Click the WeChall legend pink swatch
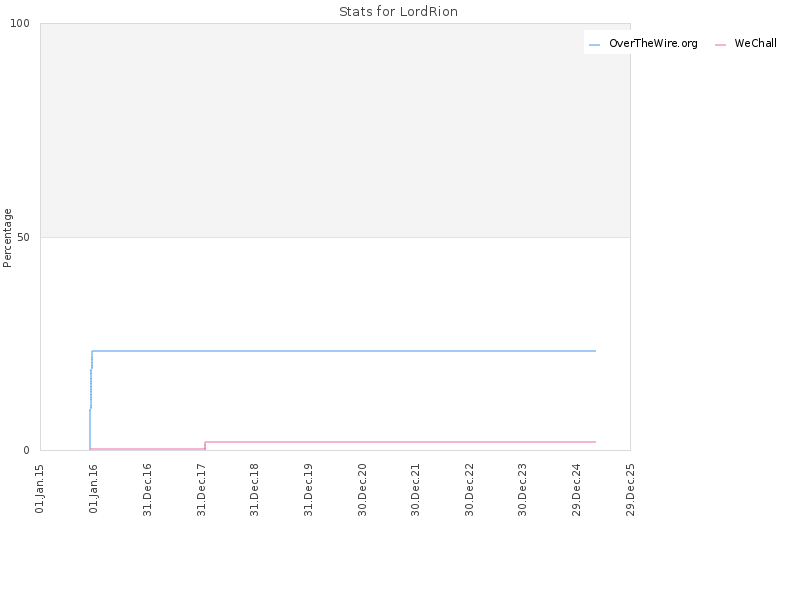The height and width of the screenshot is (600, 800). click(x=720, y=45)
